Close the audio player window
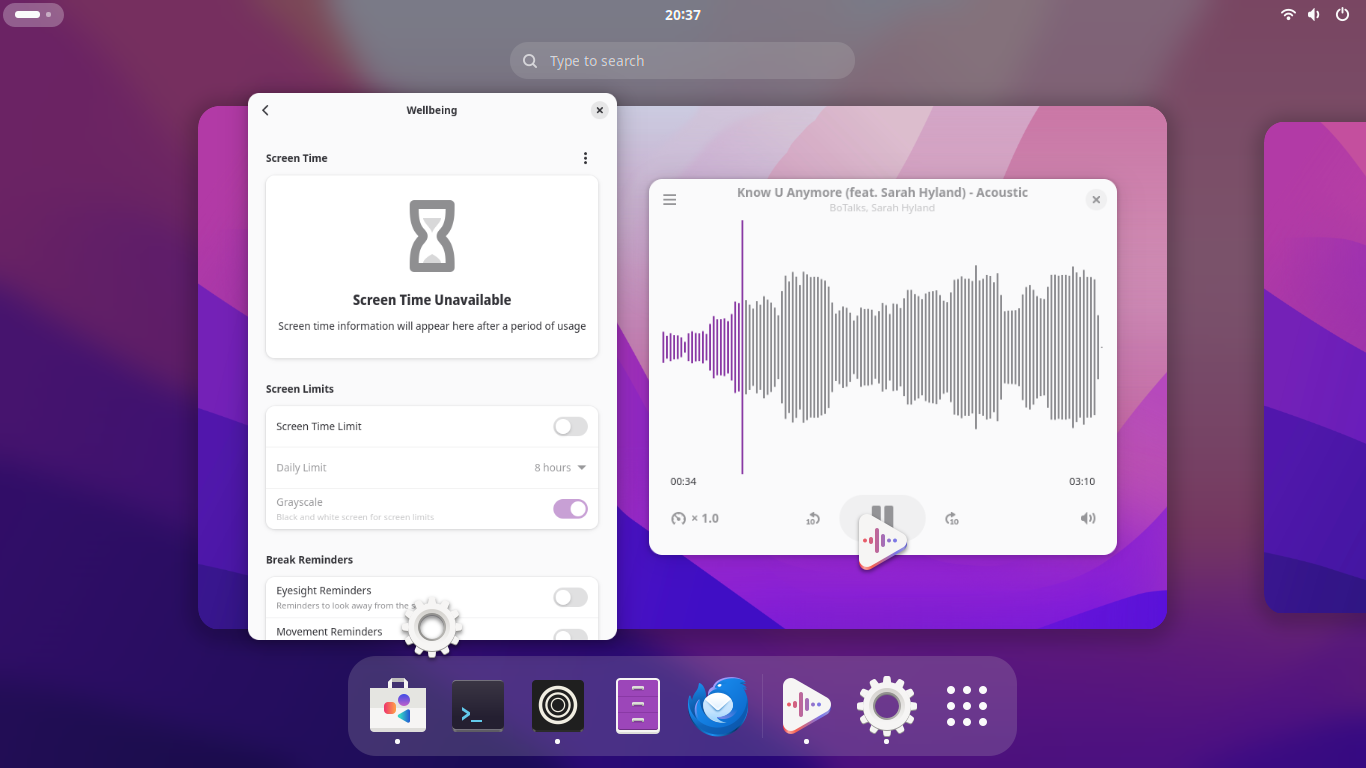Image resolution: width=1366 pixels, height=768 pixels. click(x=1096, y=200)
